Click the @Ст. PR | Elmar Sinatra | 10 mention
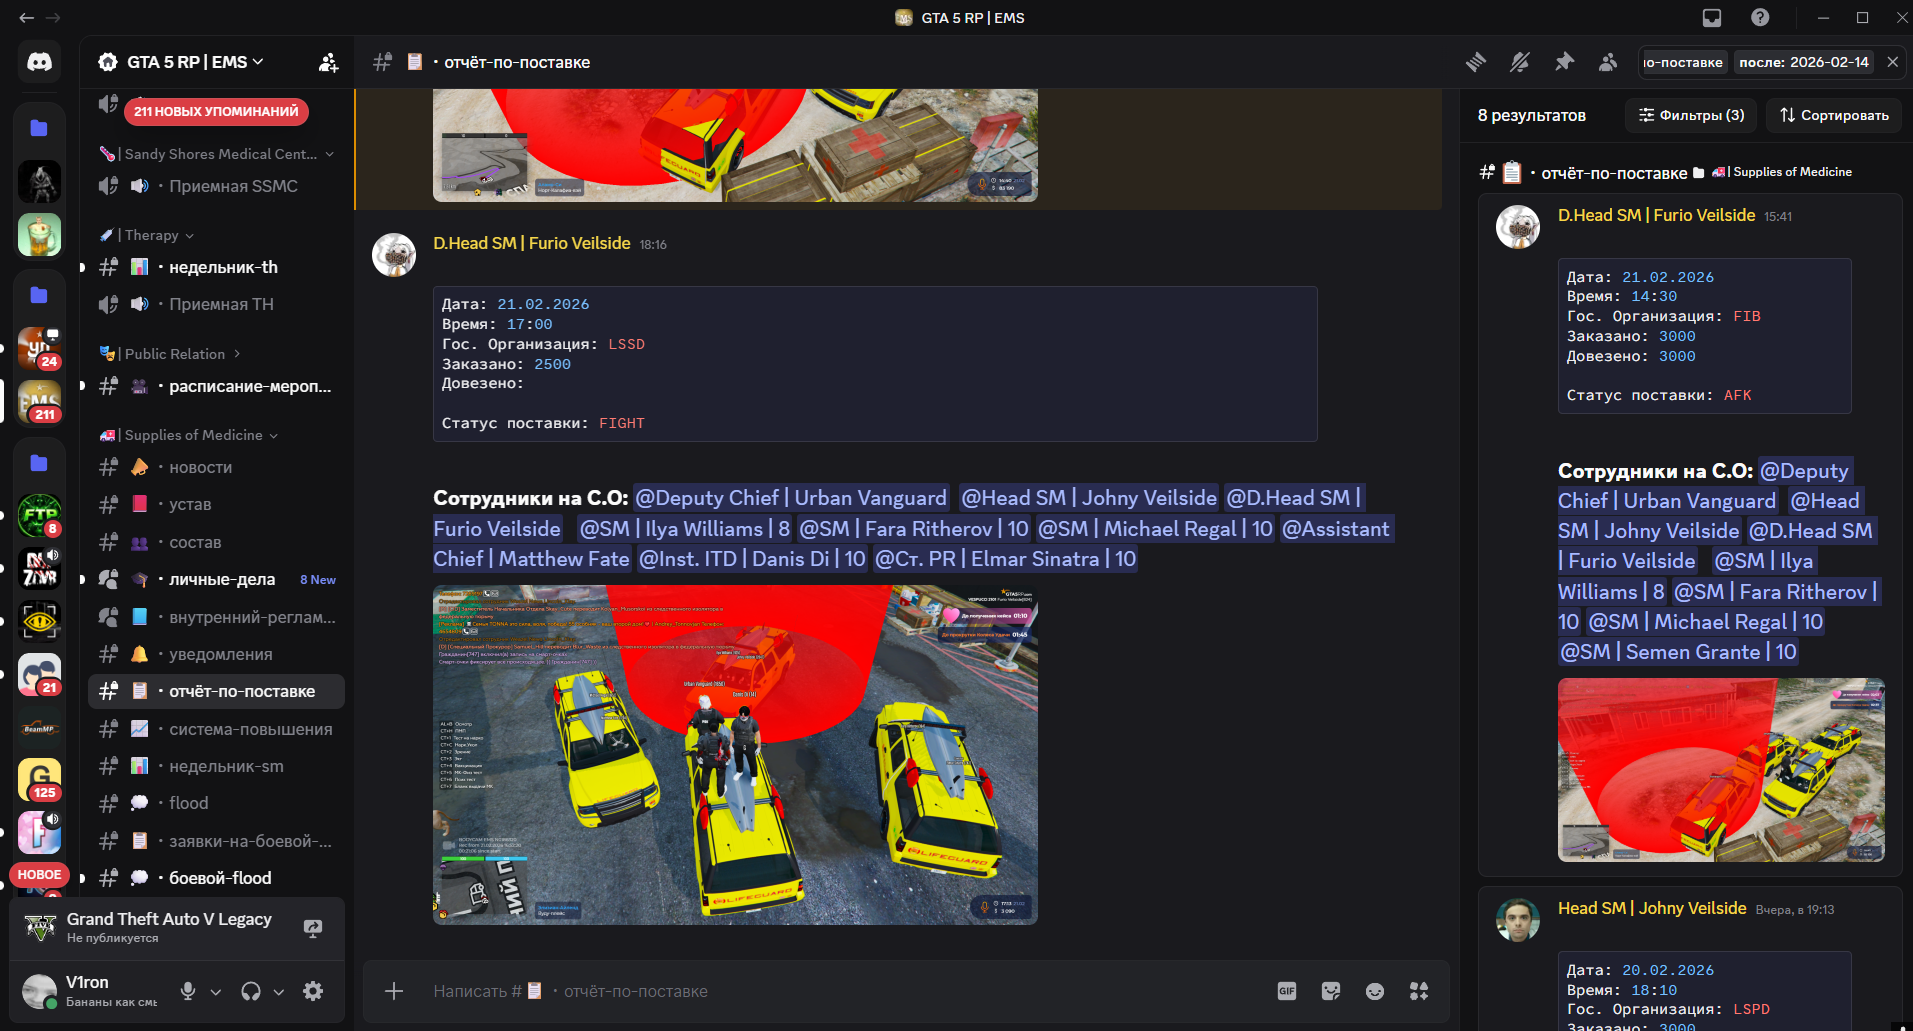Screen dimensions: 1913x1031 click(1005, 559)
